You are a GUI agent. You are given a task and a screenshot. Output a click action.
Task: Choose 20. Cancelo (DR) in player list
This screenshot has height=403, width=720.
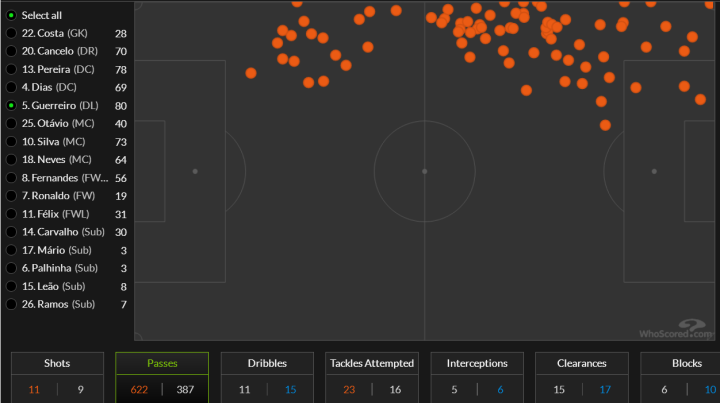[x=11, y=51]
